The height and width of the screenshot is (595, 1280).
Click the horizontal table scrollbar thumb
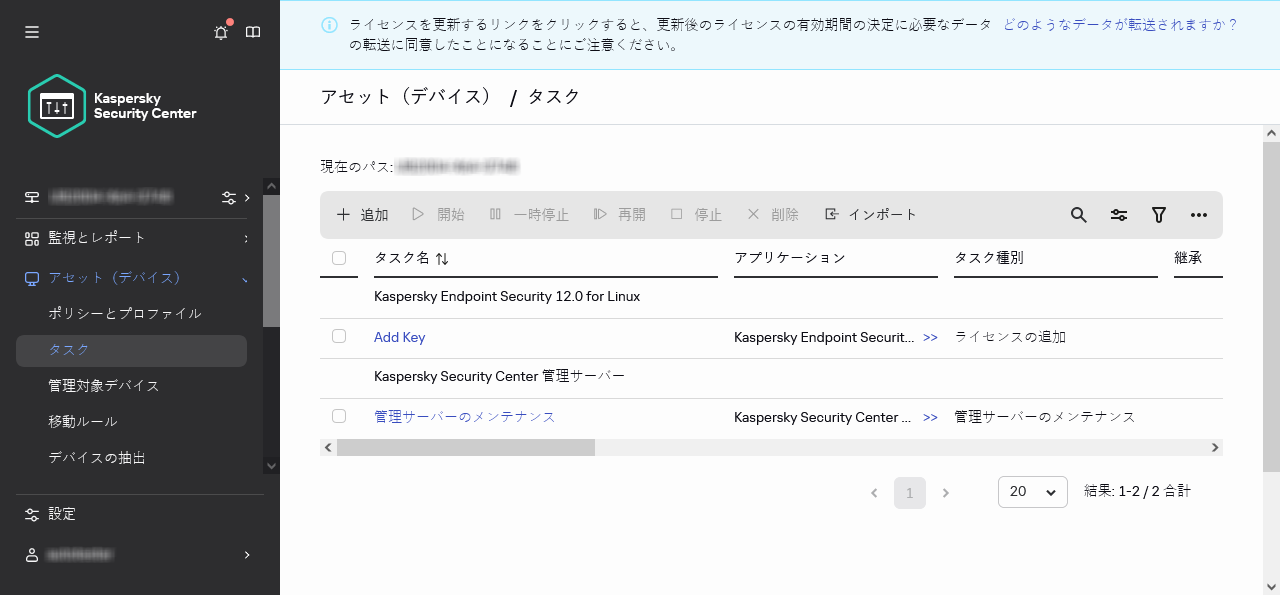tap(465, 448)
